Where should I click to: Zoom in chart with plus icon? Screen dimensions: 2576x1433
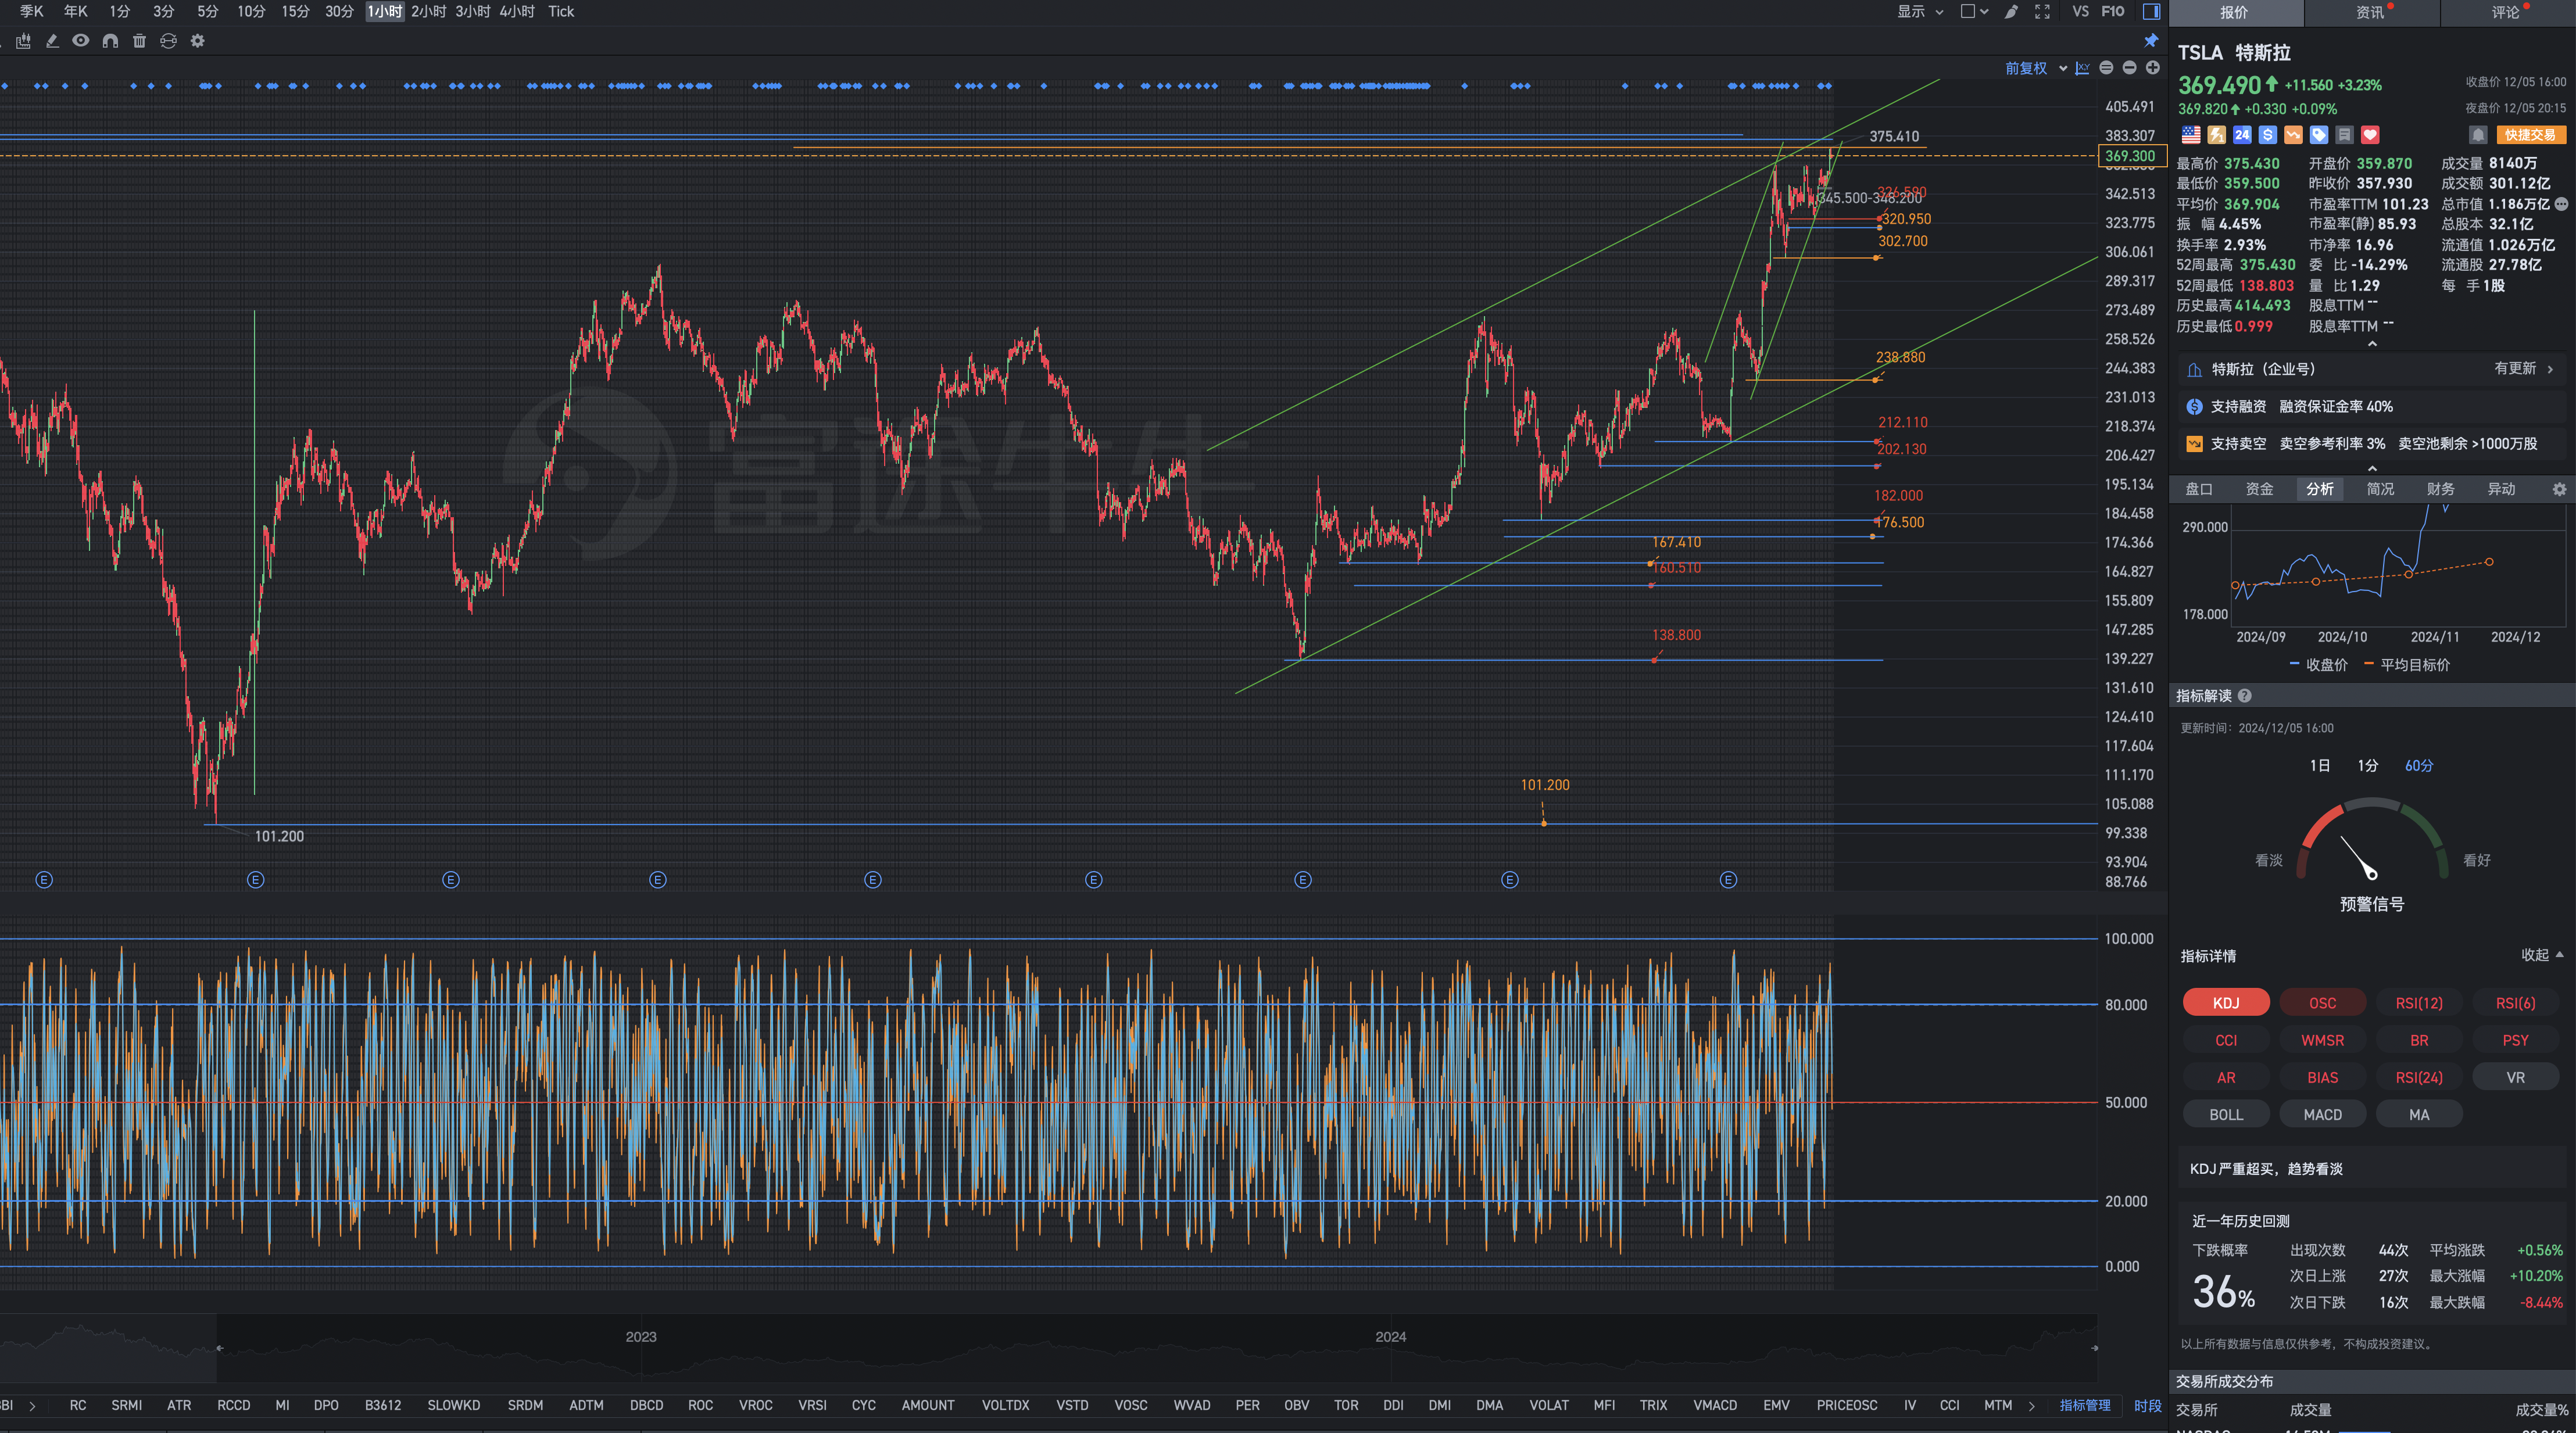pos(2152,68)
